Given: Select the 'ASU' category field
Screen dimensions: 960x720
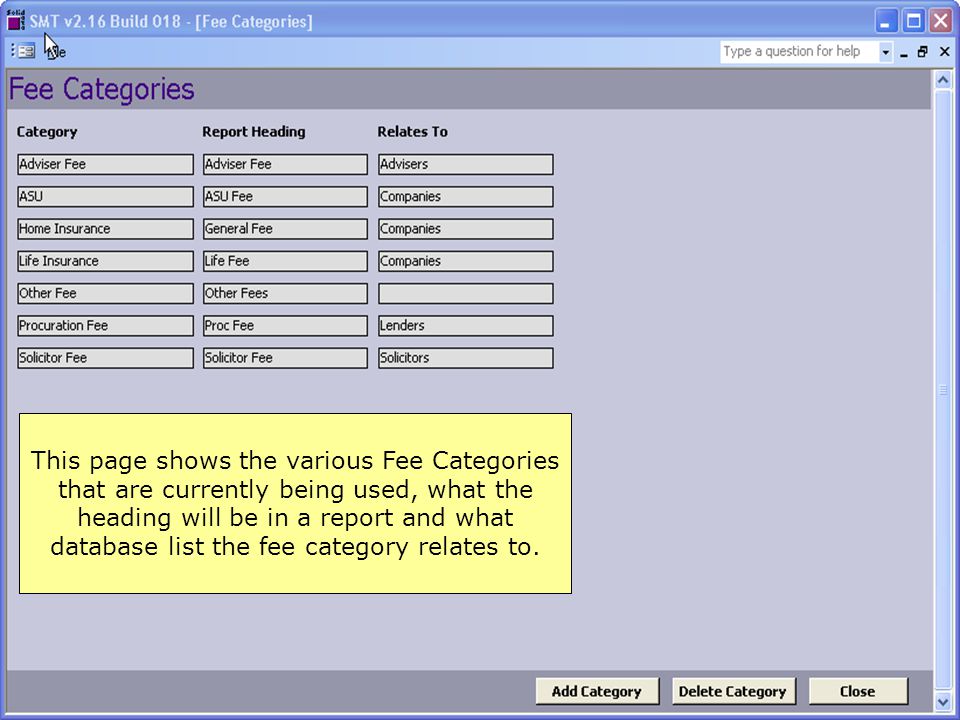Looking at the screenshot, I should point(105,197).
